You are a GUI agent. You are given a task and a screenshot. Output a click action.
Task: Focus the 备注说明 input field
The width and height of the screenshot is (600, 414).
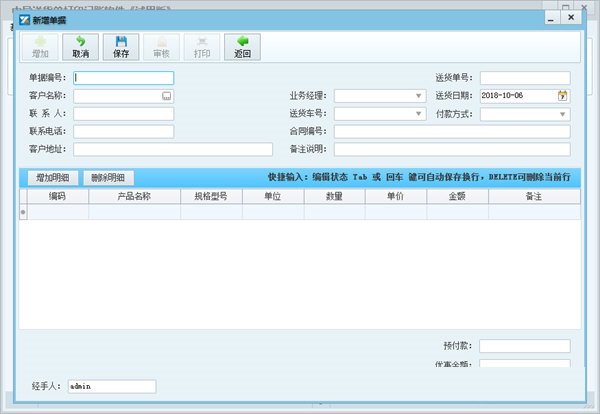coord(452,149)
